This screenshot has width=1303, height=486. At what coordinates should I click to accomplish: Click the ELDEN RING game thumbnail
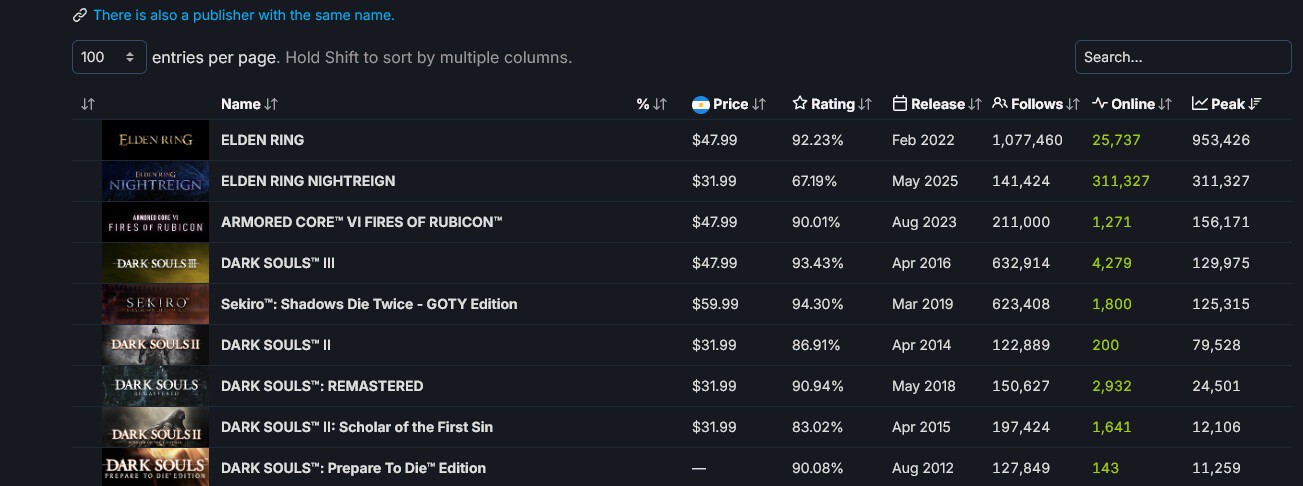click(x=155, y=140)
